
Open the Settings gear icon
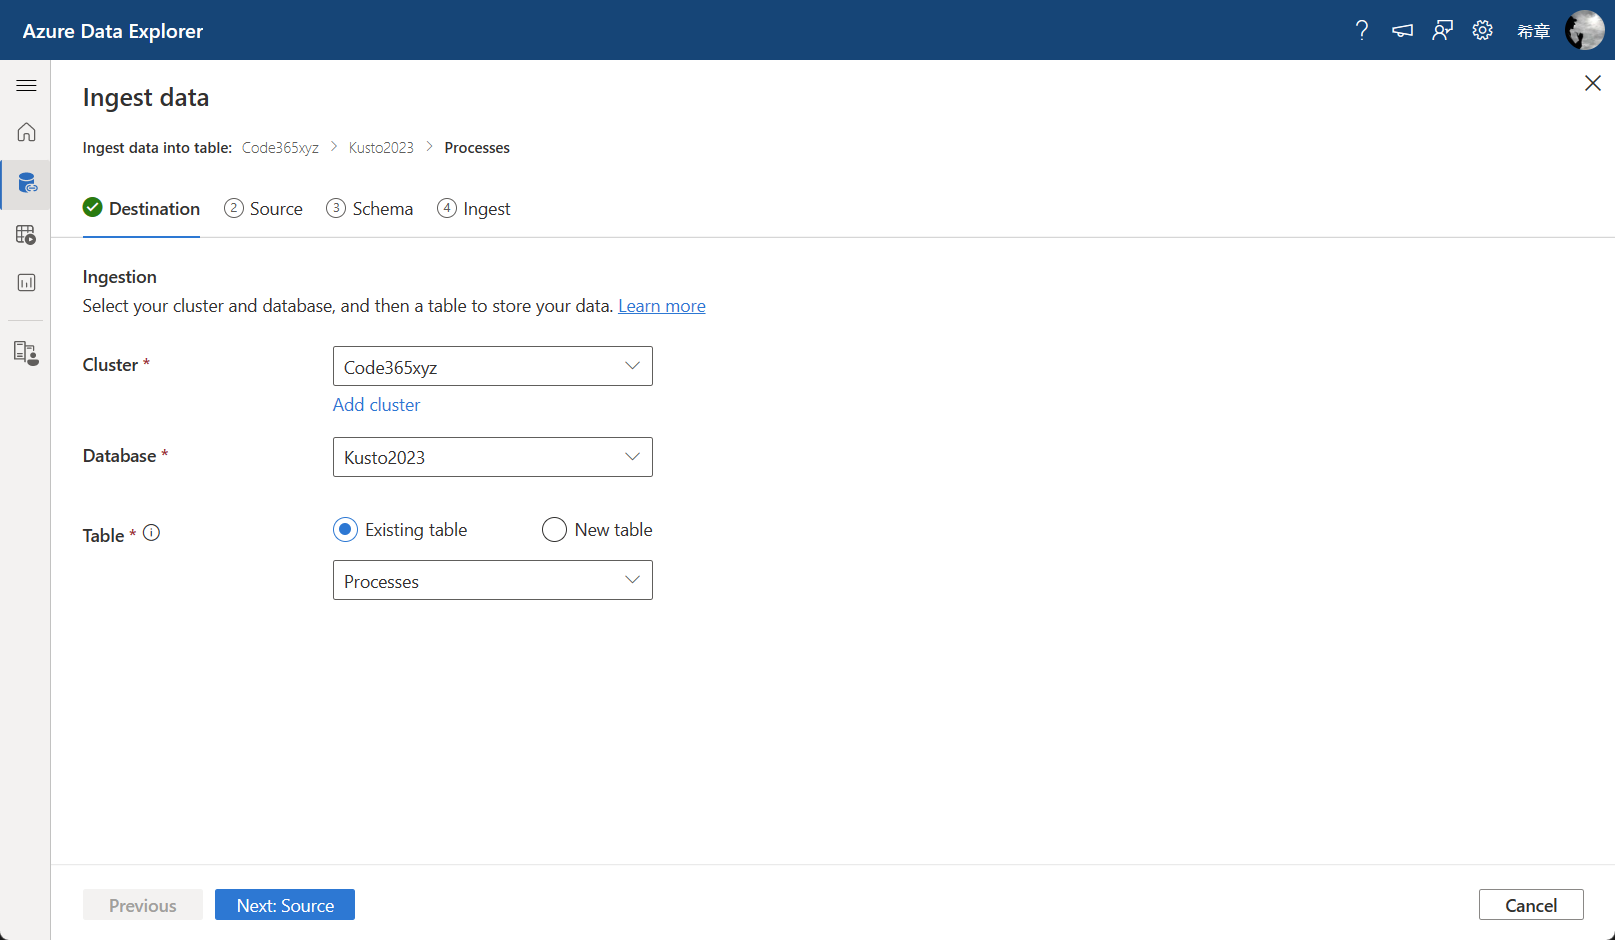[1482, 30]
